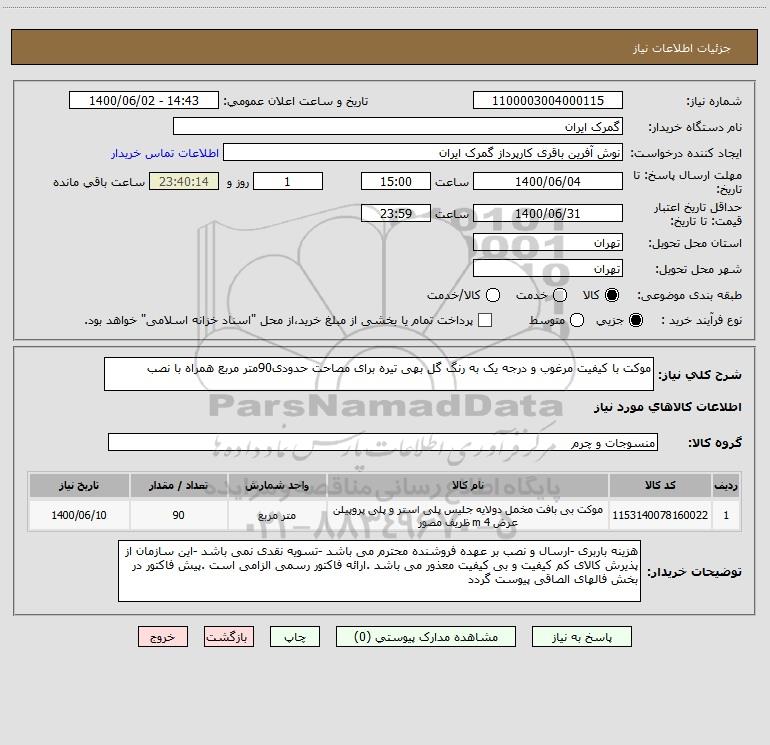The image size is (770, 745).
Task: Click the تعداد / مقدار column header
Action: tap(178, 485)
